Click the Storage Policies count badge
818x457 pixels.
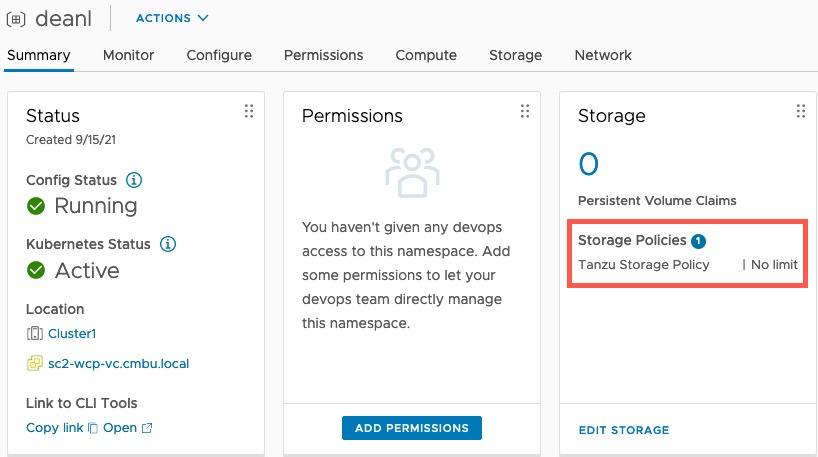[698, 241]
